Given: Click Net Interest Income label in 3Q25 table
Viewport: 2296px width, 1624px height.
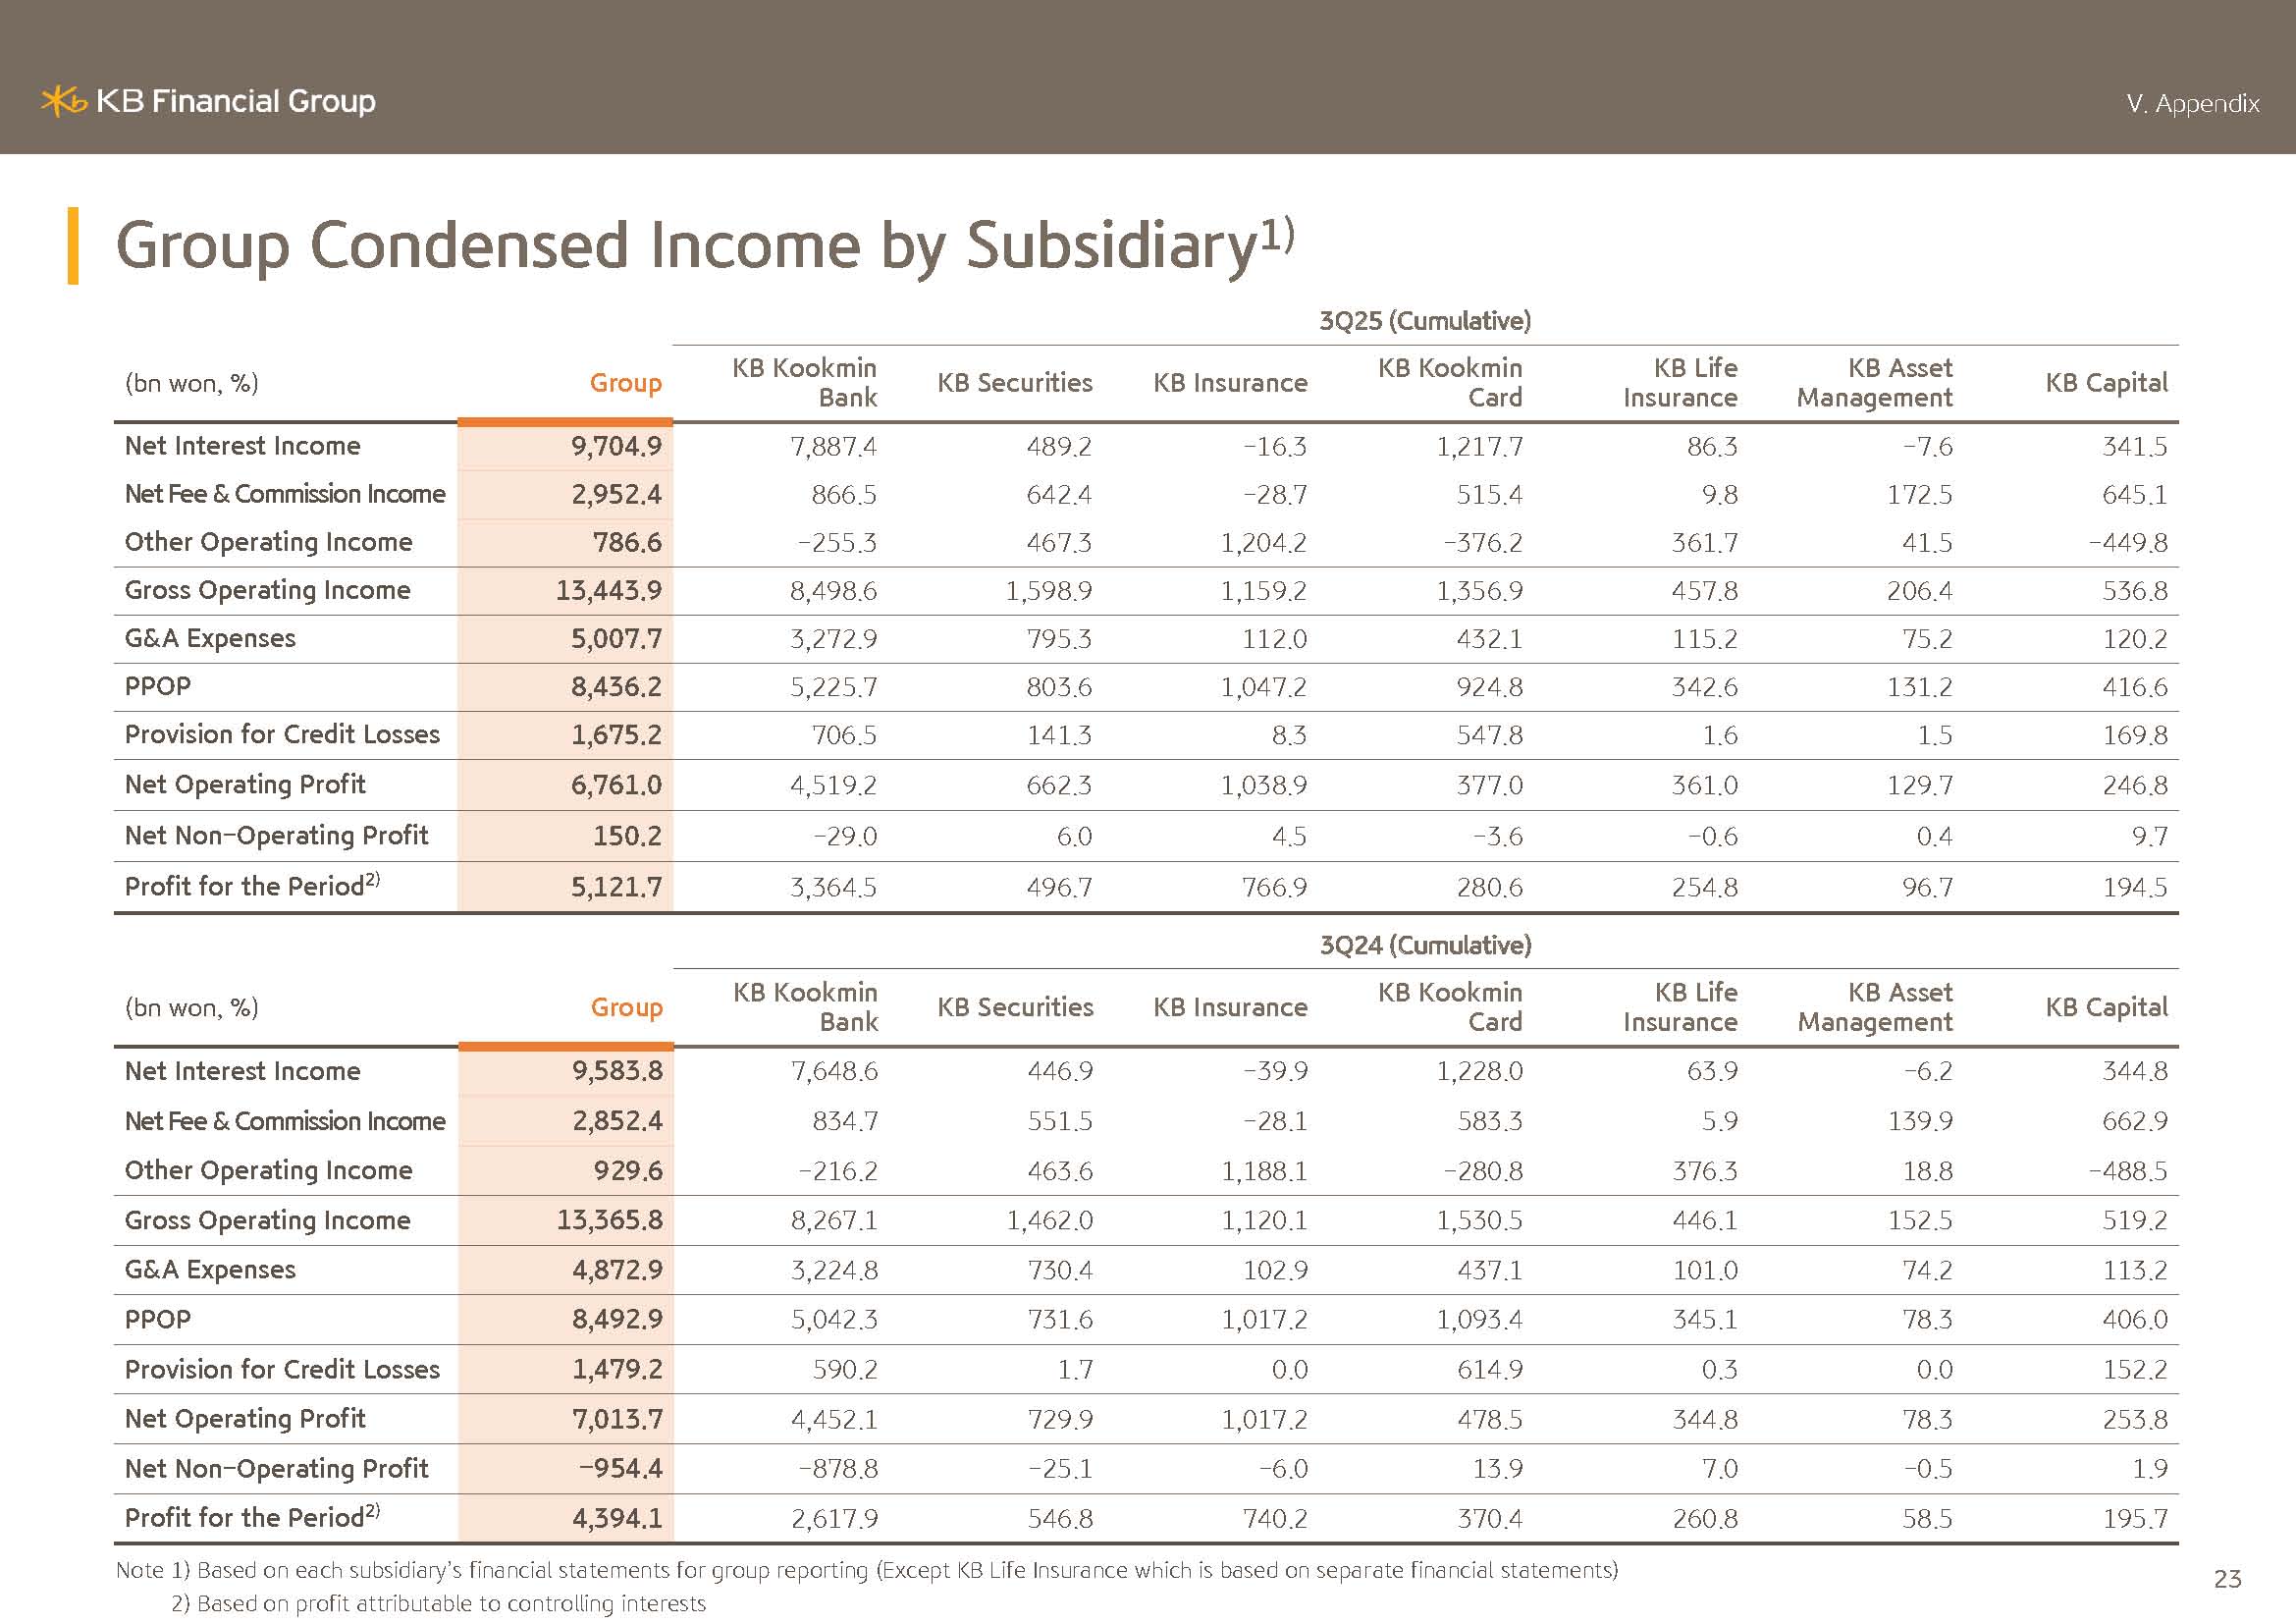Looking at the screenshot, I should 242,446.
